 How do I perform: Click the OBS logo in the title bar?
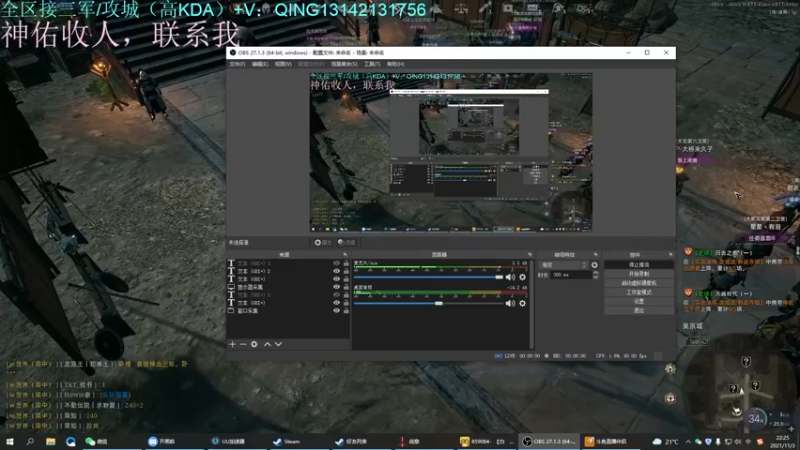tap(233, 53)
